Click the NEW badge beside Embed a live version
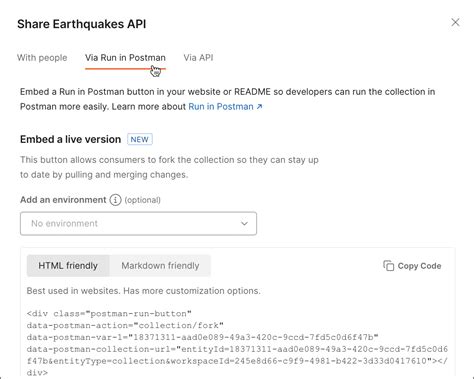 click(x=140, y=139)
